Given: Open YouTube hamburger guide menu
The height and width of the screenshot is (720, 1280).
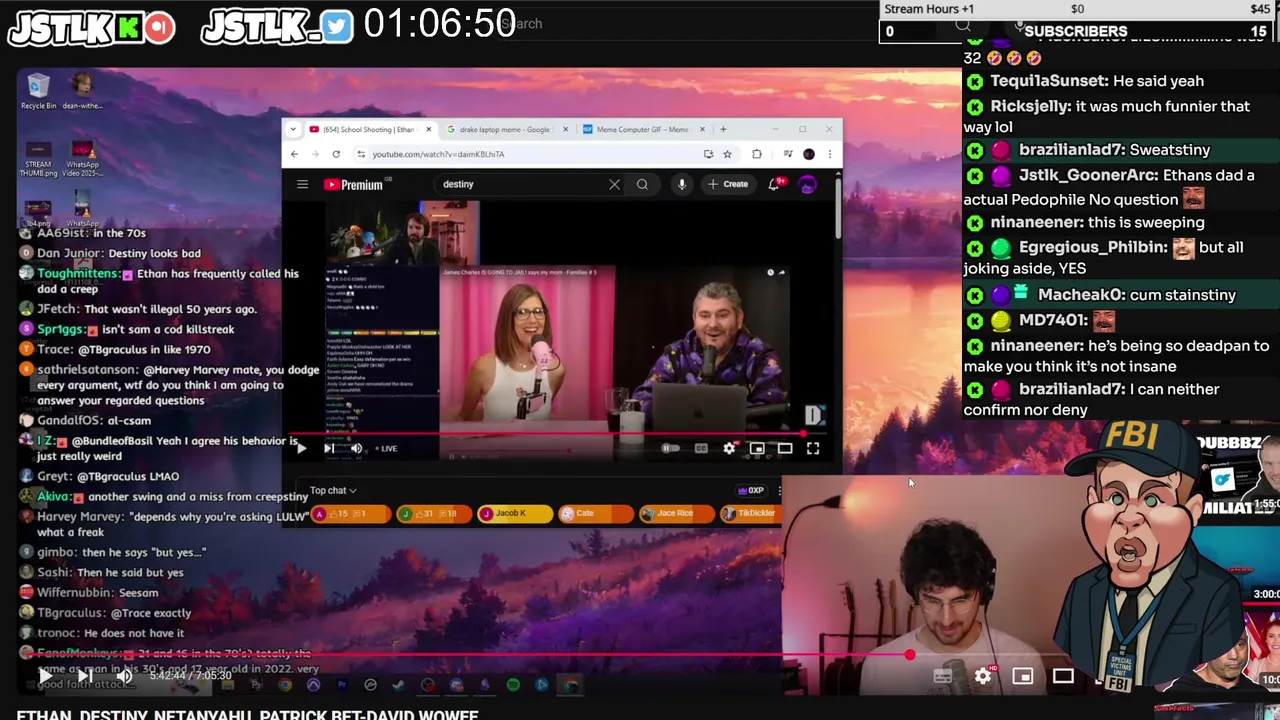Looking at the screenshot, I should 302,184.
